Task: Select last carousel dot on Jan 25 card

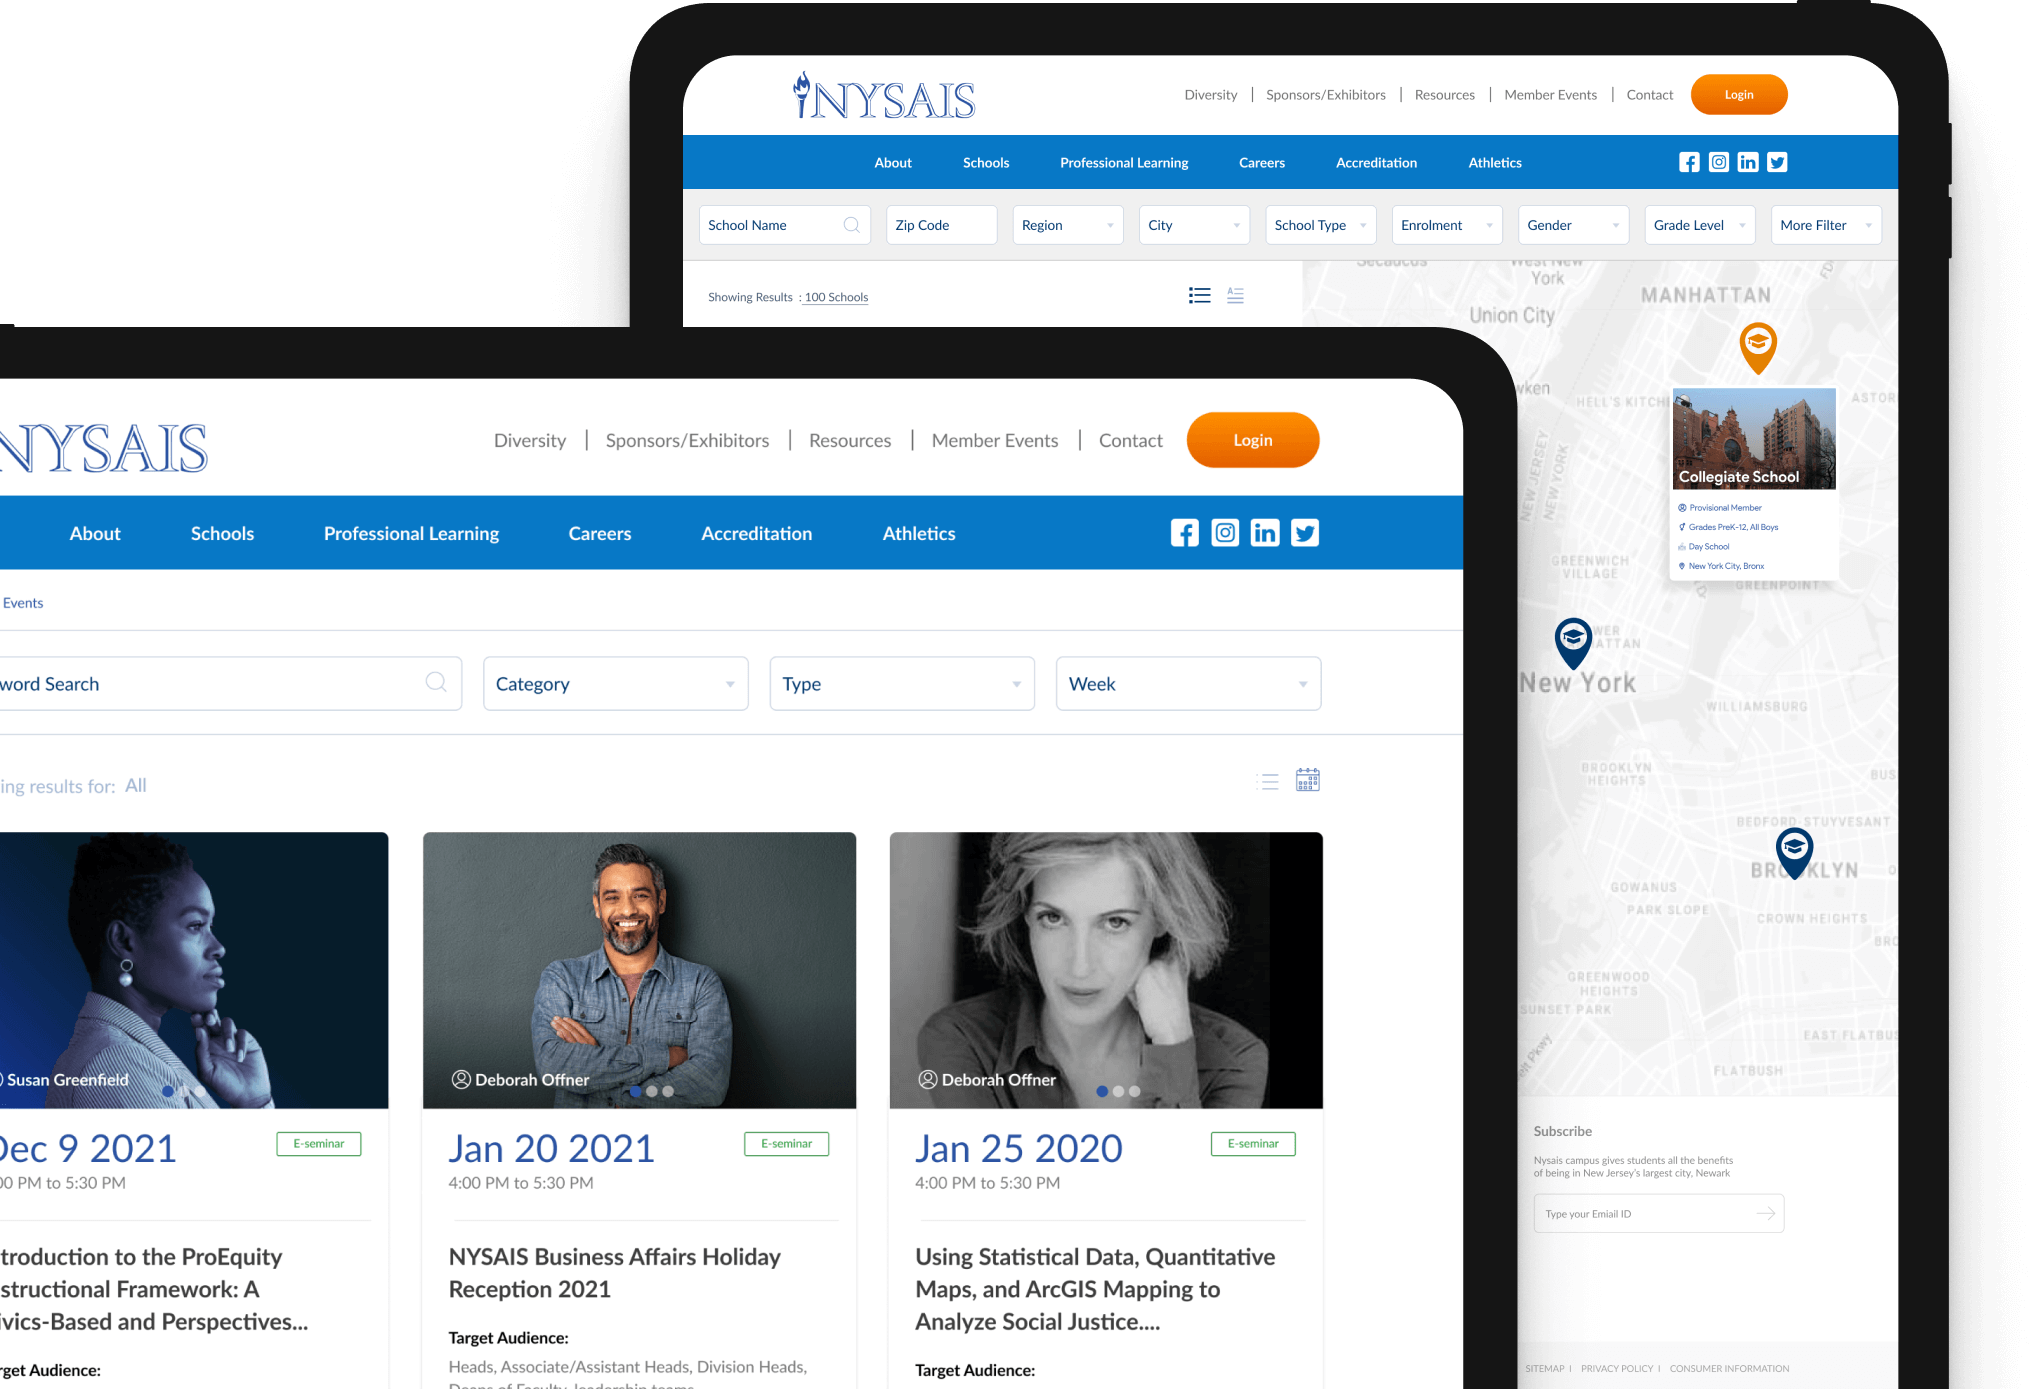Action: click(1134, 1091)
